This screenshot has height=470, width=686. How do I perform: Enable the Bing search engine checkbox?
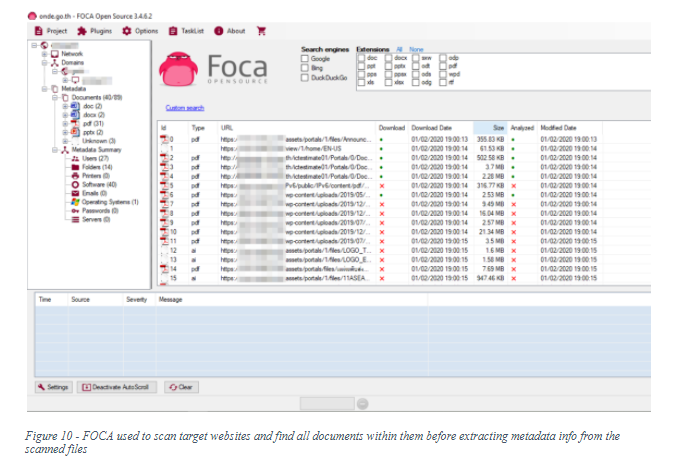point(304,68)
